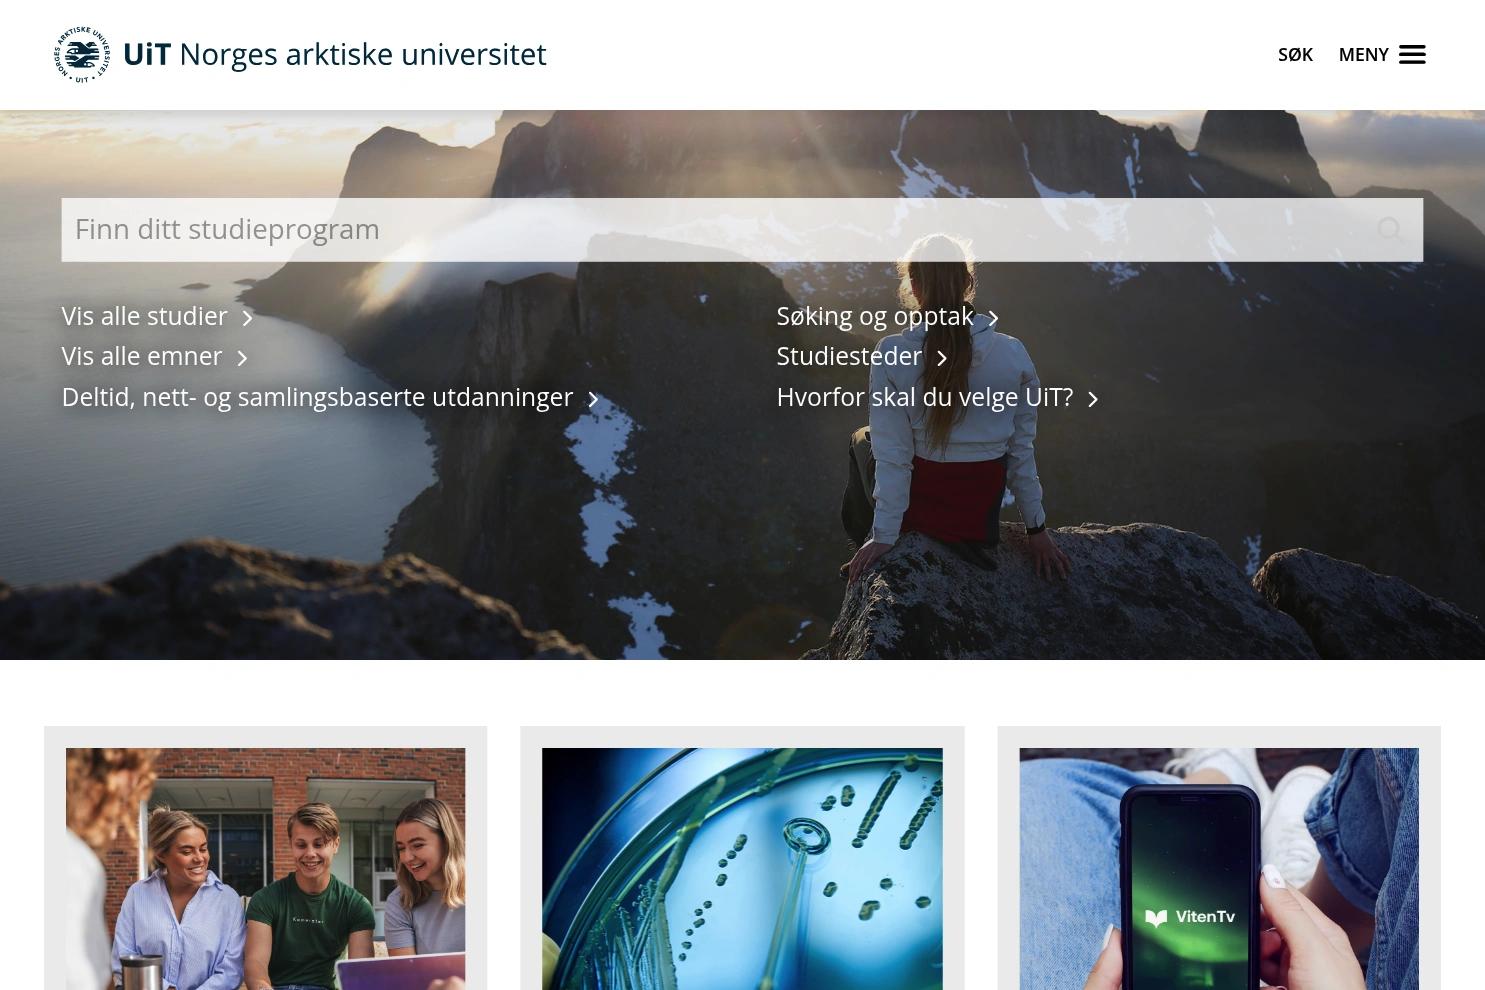This screenshot has width=1485, height=990.
Task: Open Søking og opptak link
Action: [x=875, y=316]
